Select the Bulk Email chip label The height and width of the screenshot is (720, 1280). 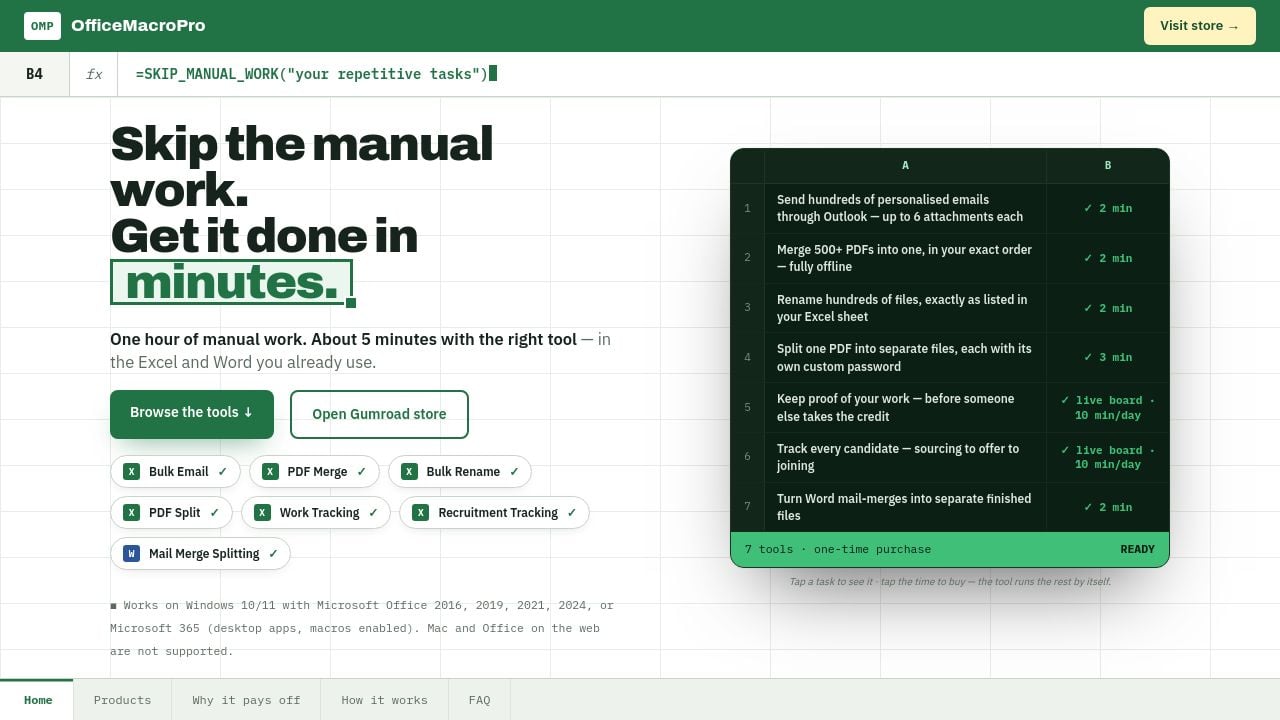[x=179, y=472]
